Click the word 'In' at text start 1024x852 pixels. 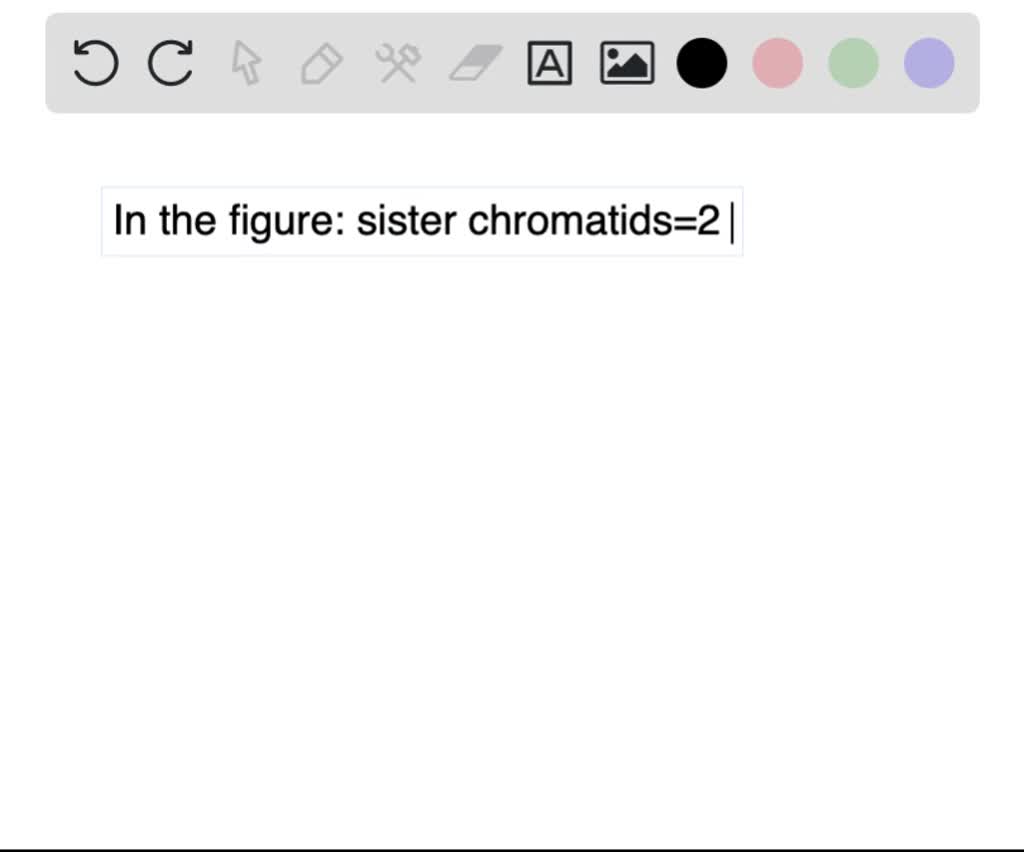pyautogui.click(x=129, y=221)
